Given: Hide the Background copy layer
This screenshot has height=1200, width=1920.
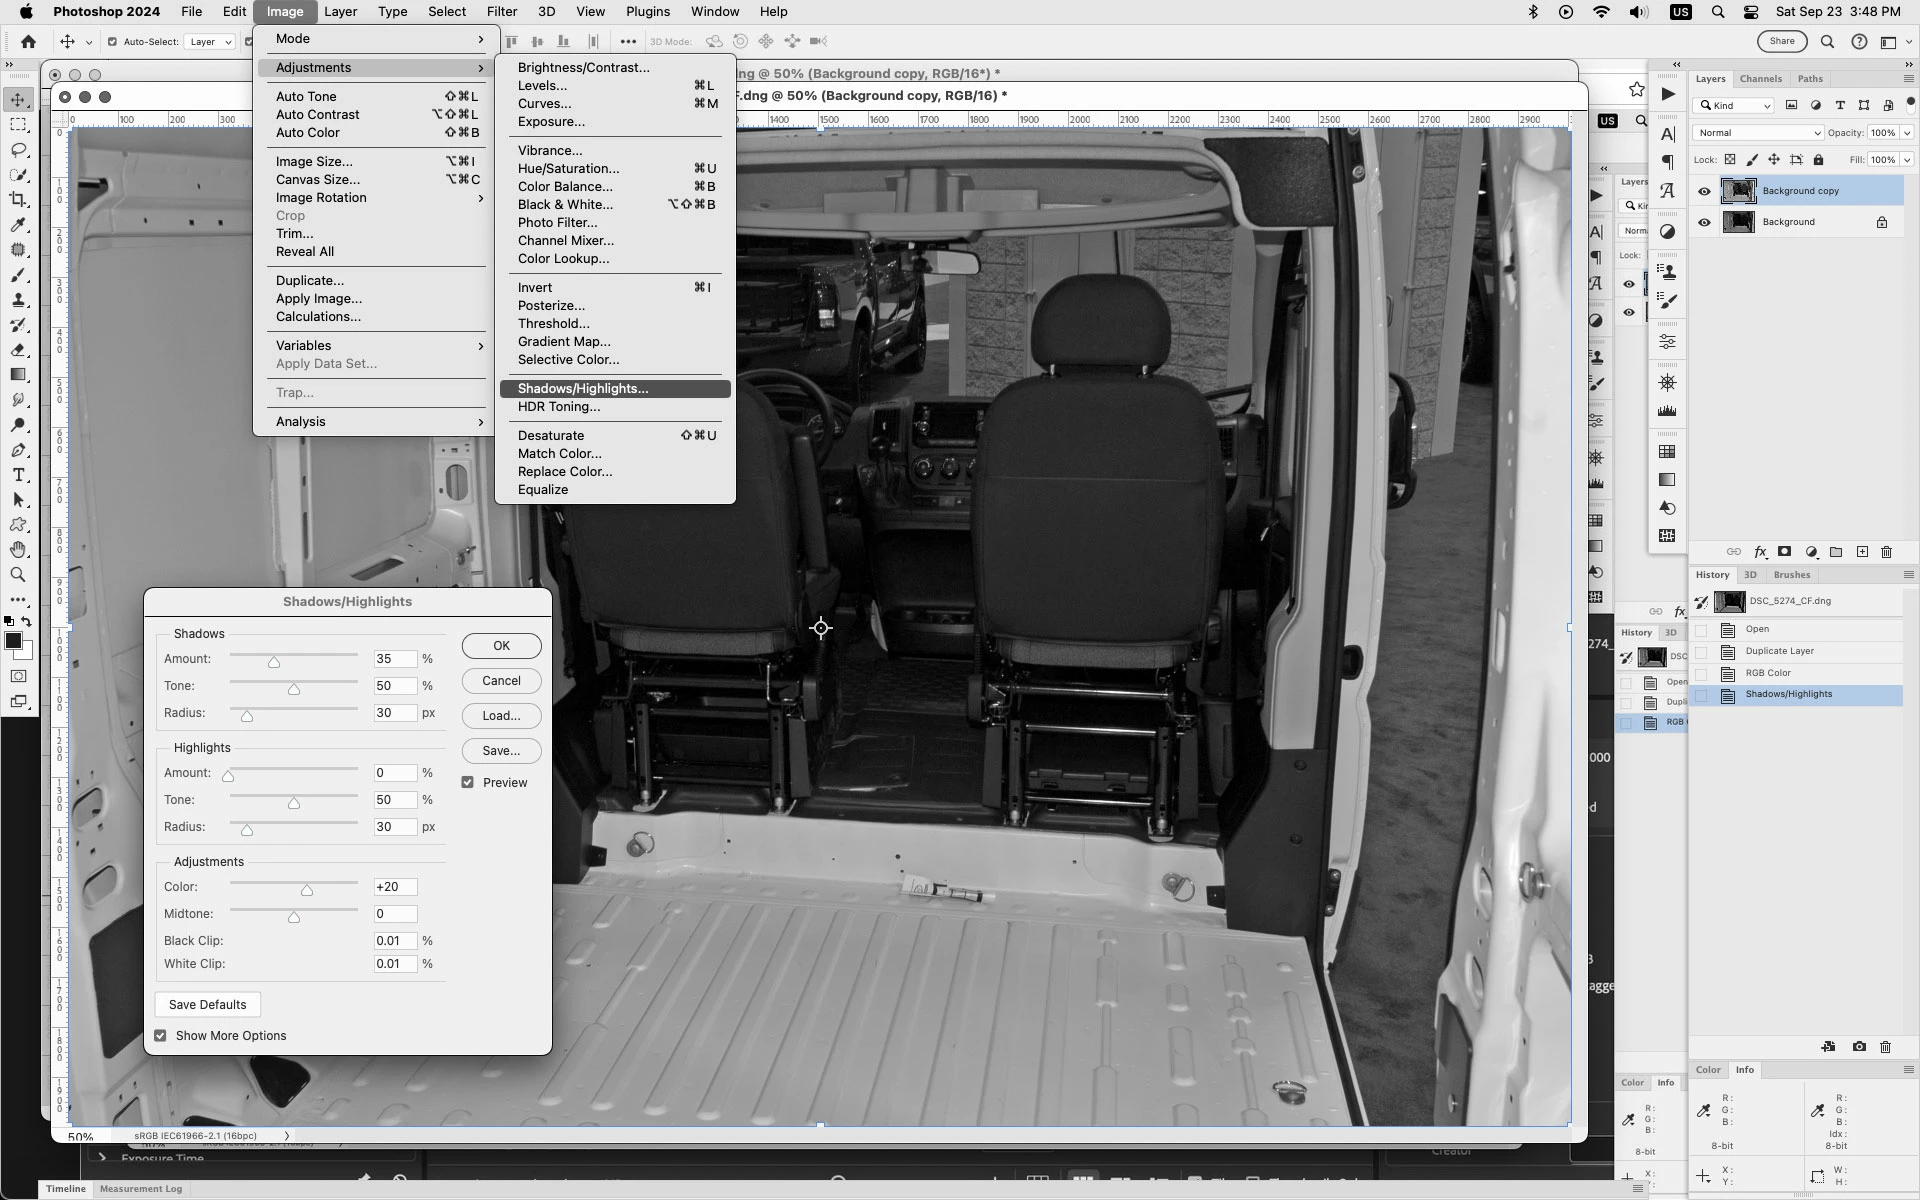Looking at the screenshot, I should pos(1704,191).
